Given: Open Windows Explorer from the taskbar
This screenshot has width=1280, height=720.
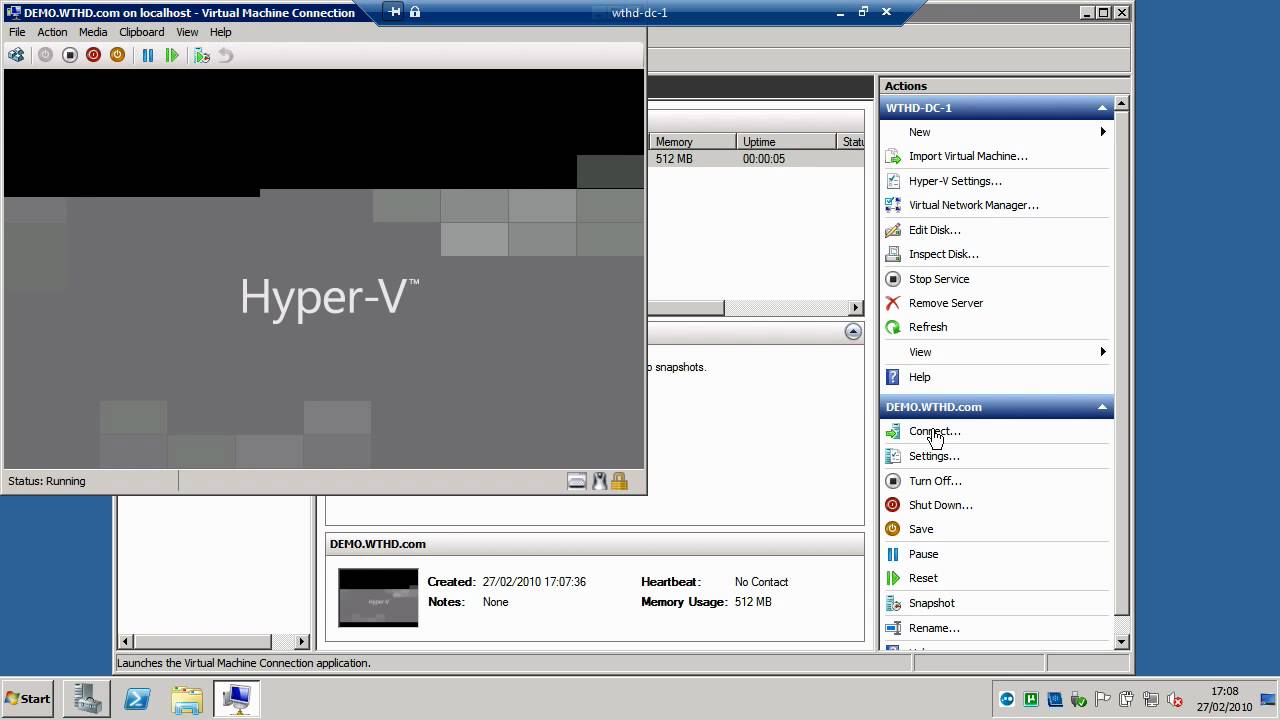Looking at the screenshot, I should pos(187,699).
